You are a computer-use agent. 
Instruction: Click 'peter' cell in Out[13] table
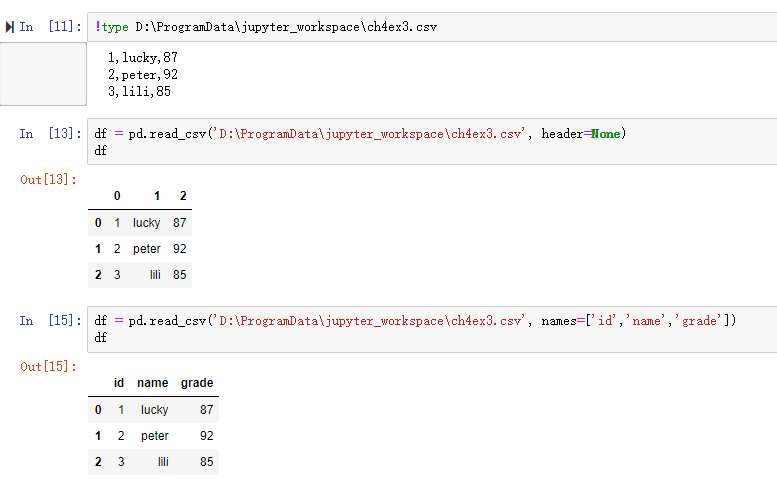(147, 249)
